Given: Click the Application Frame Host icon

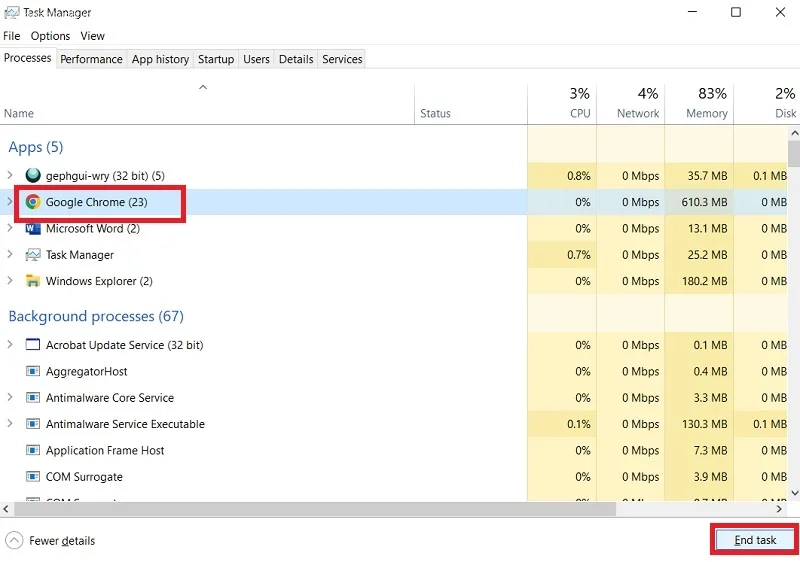Looking at the screenshot, I should point(33,450).
